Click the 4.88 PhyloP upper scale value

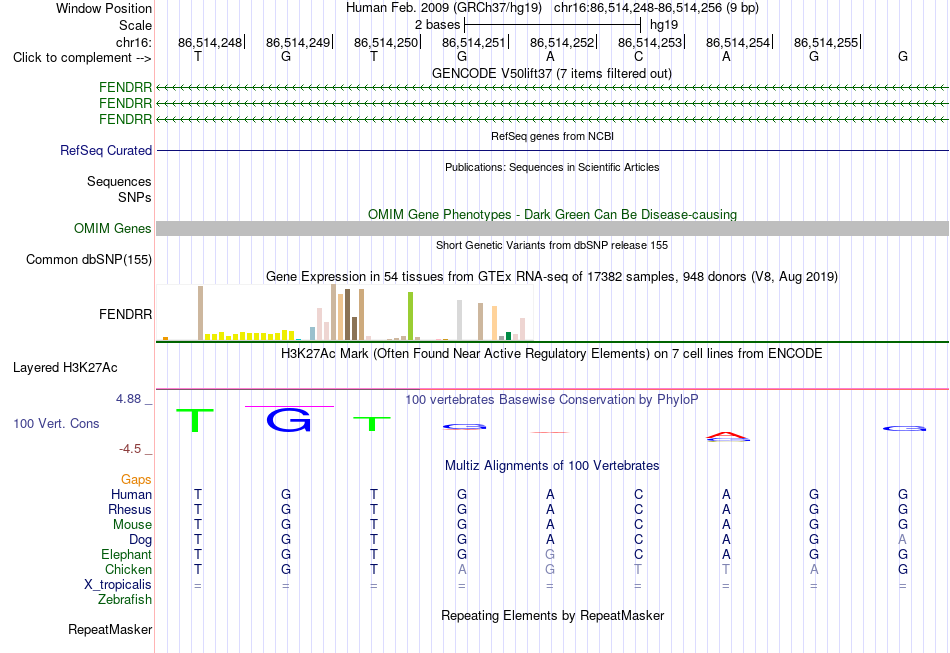coord(128,399)
